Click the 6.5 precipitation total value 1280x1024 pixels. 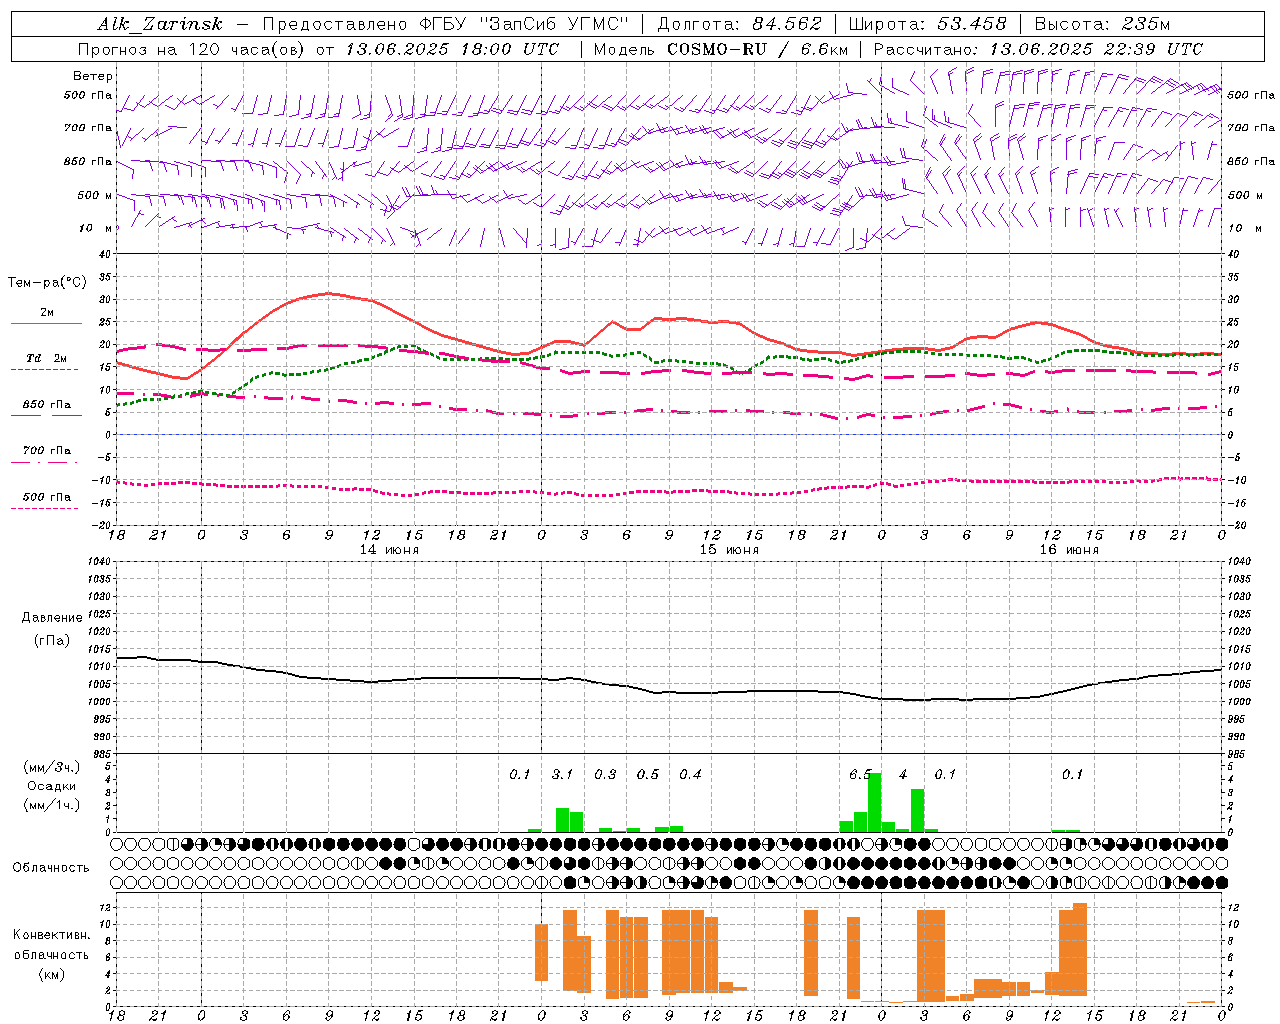860,775
